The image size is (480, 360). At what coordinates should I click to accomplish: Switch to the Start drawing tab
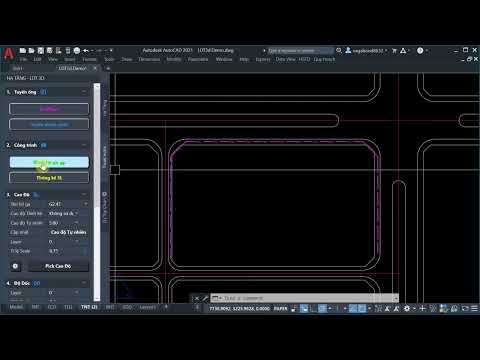pos(18,68)
